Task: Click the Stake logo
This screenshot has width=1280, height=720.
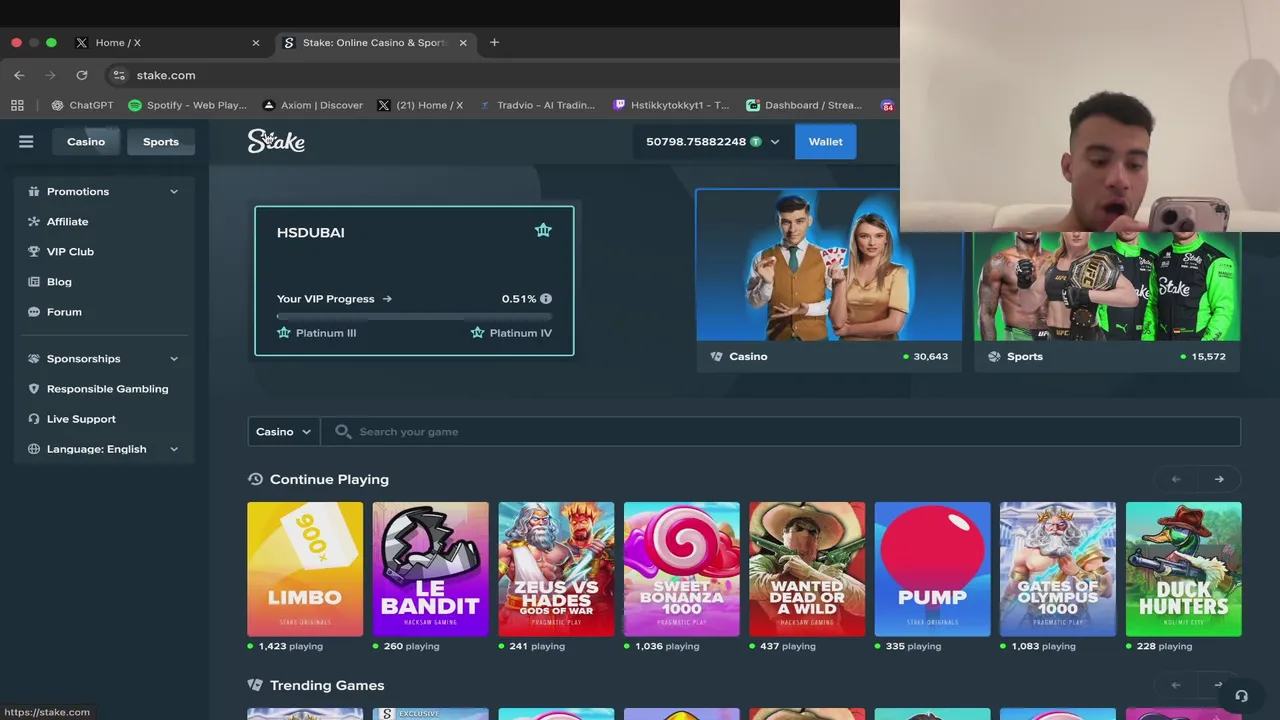Action: pos(276,141)
